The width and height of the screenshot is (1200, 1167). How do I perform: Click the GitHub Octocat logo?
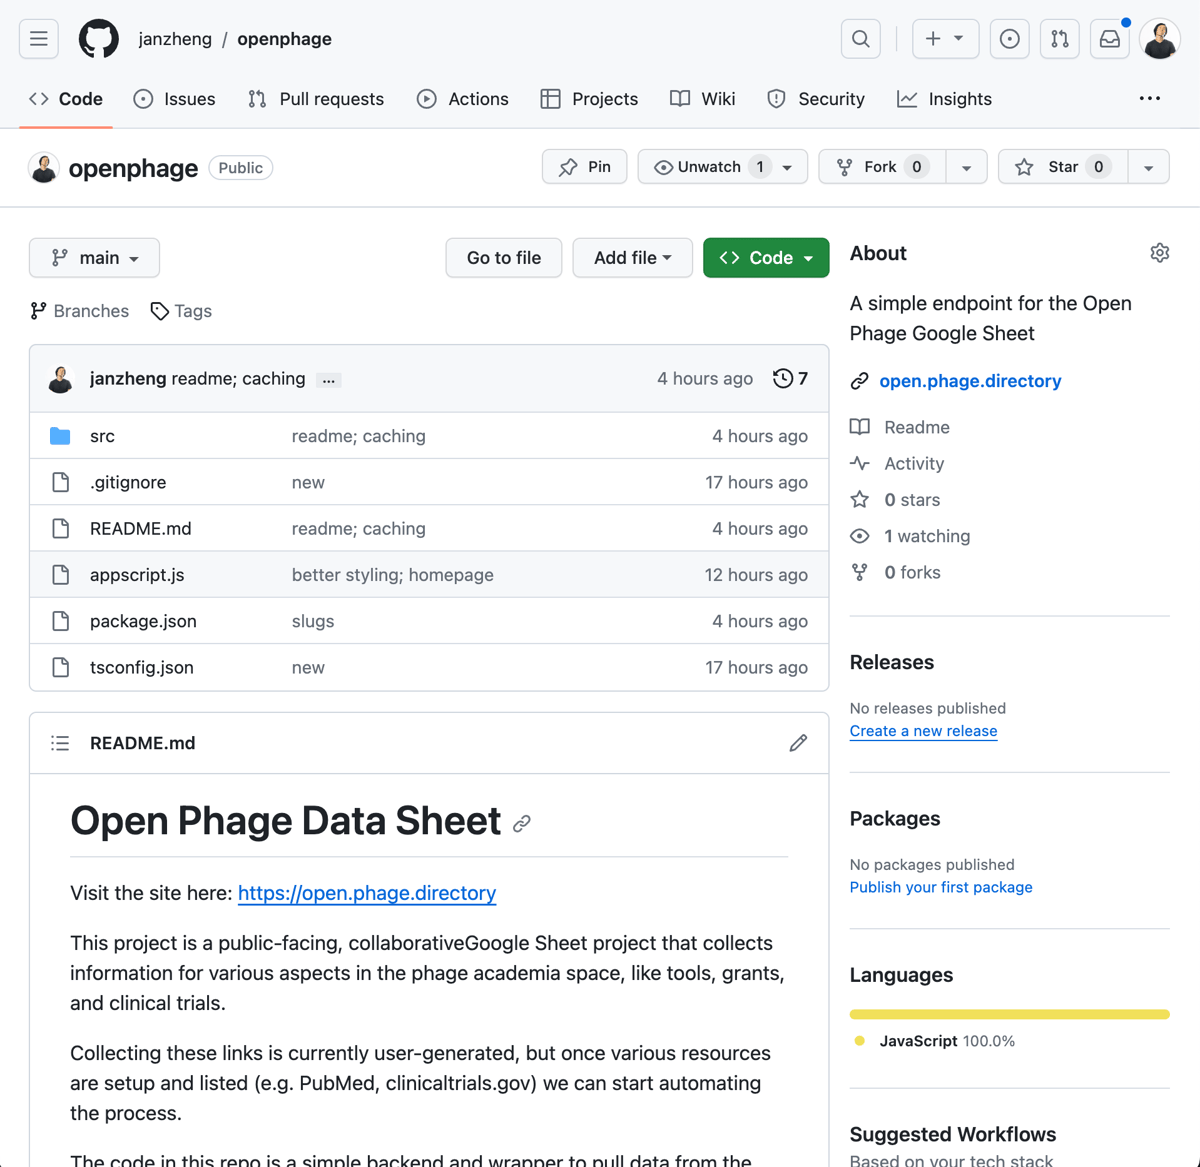pos(99,39)
